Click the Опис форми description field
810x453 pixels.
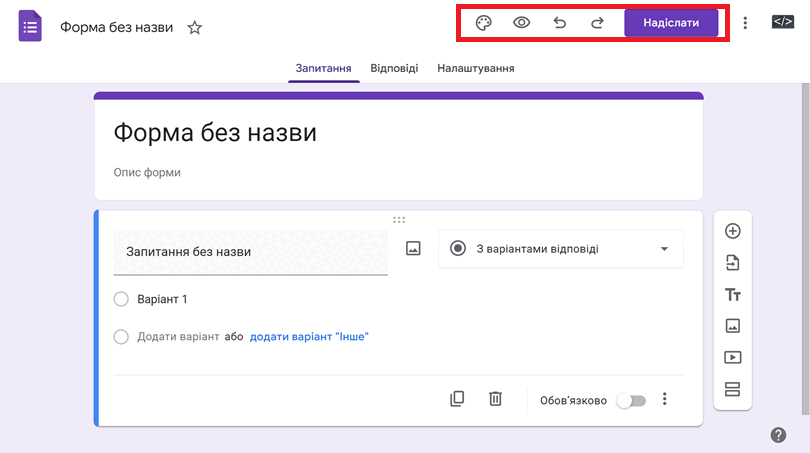(x=147, y=173)
